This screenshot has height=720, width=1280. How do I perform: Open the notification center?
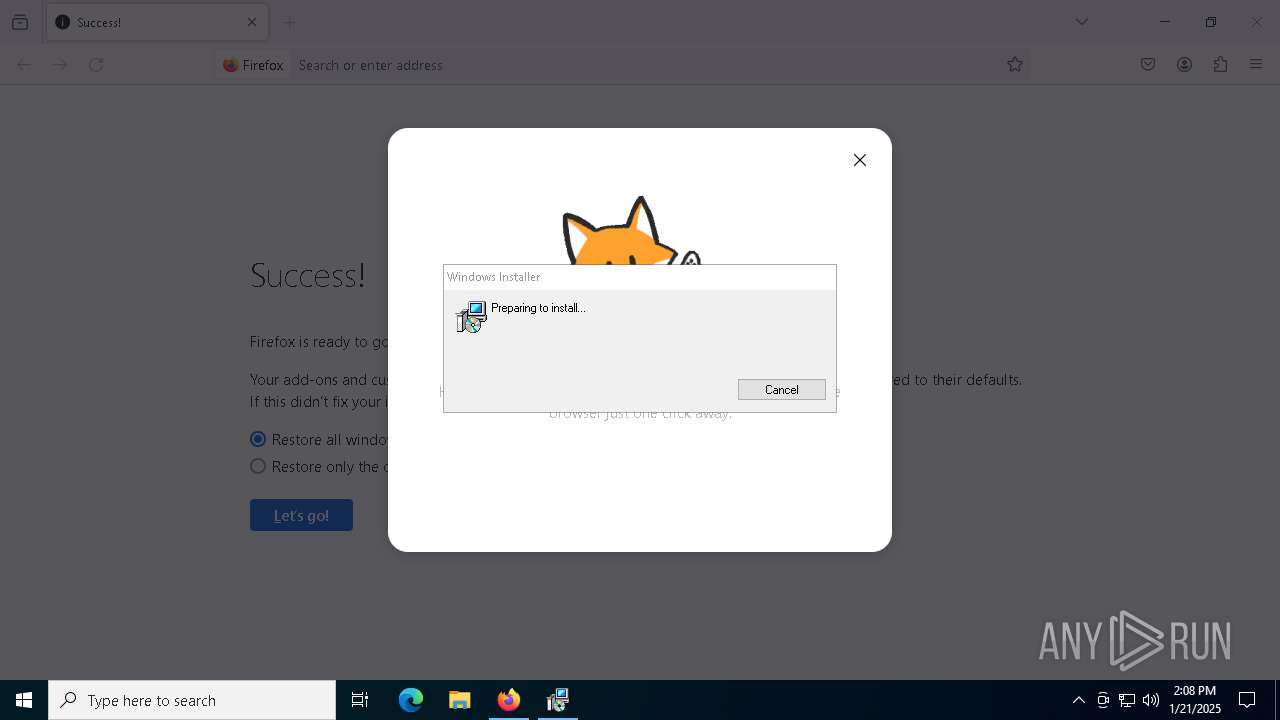pos(1247,700)
